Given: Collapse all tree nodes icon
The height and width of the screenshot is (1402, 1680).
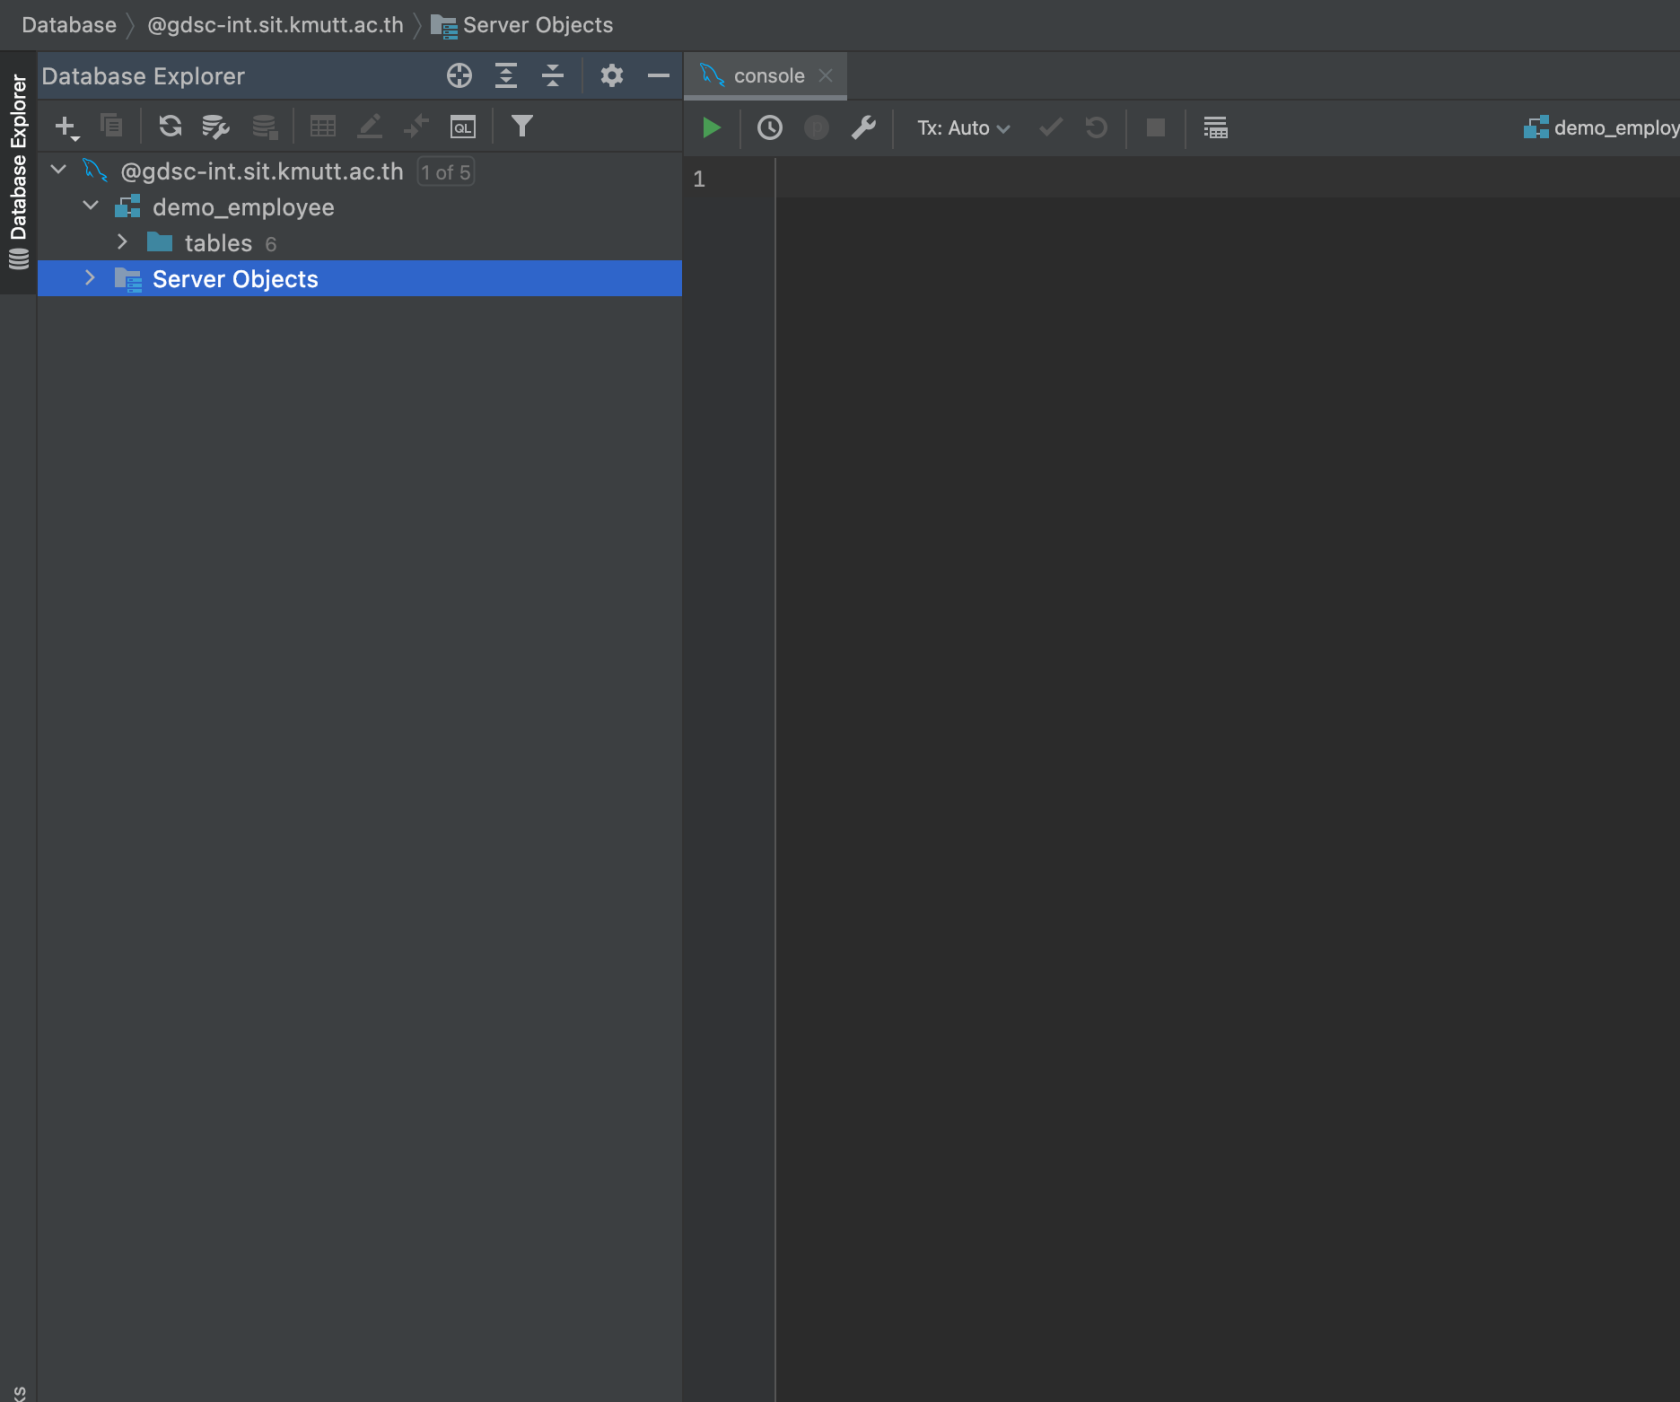Looking at the screenshot, I should (x=553, y=76).
